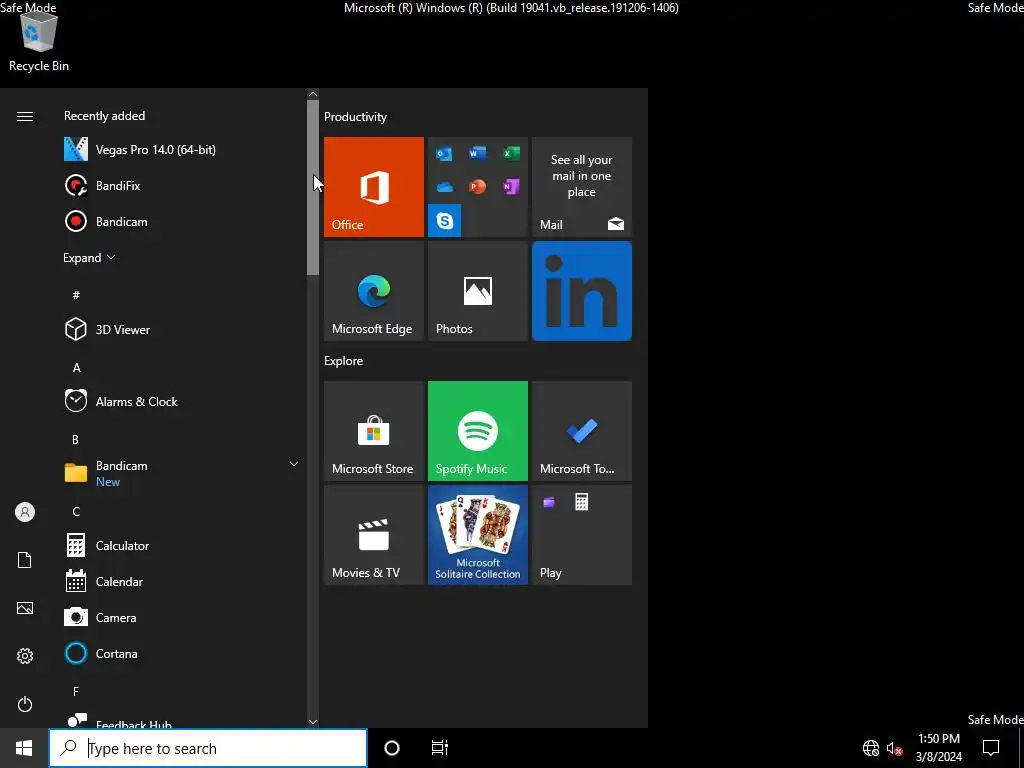Expand the Bandicam folder chevron

[294, 464]
